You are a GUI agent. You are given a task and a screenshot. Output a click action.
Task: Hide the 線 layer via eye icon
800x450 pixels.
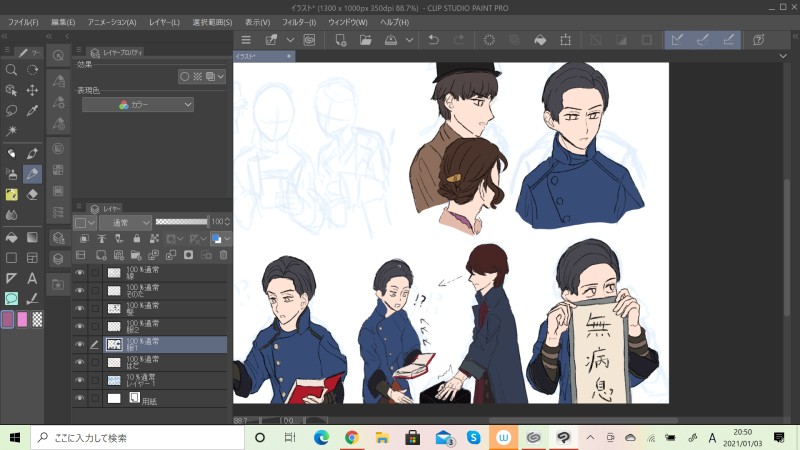[80, 273]
